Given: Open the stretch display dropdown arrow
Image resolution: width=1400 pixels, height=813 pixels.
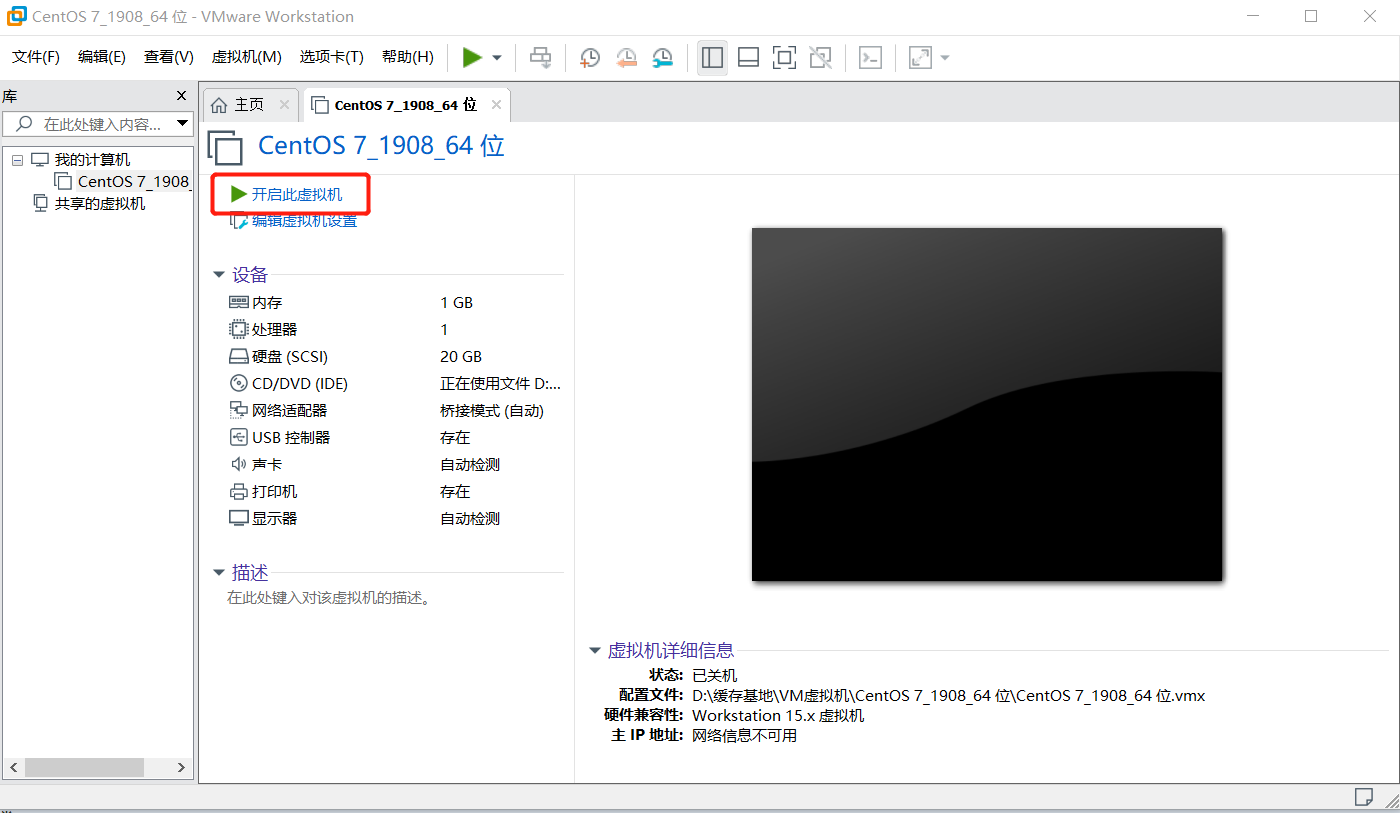Looking at the screenshot, I should click(x=944, y=58).
